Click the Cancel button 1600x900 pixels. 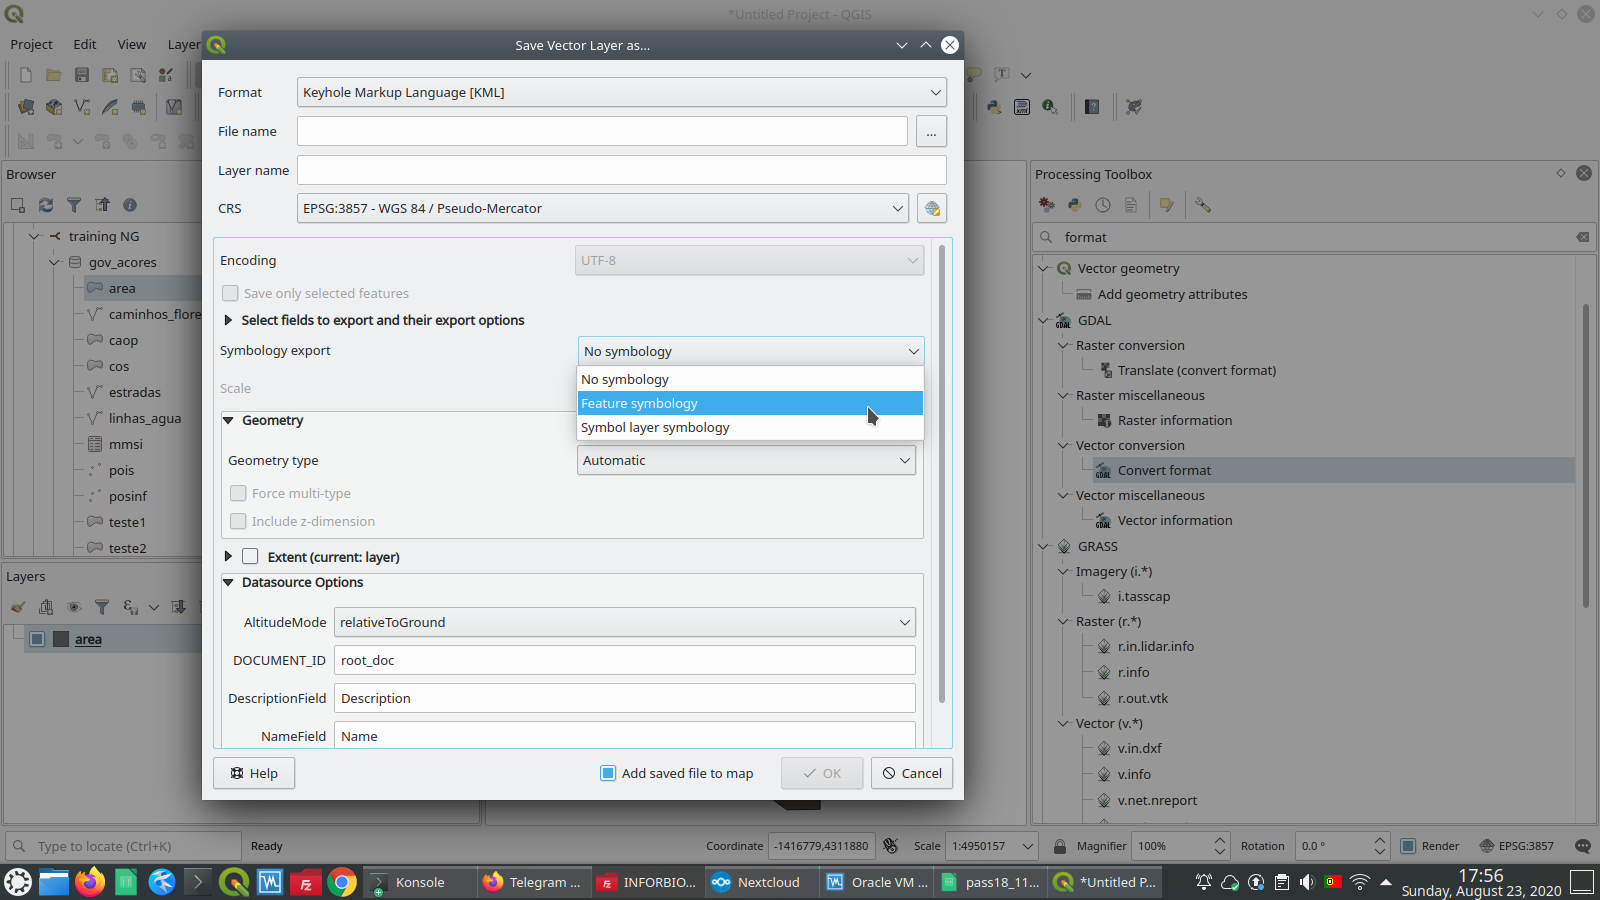click(x=912, y=773)
